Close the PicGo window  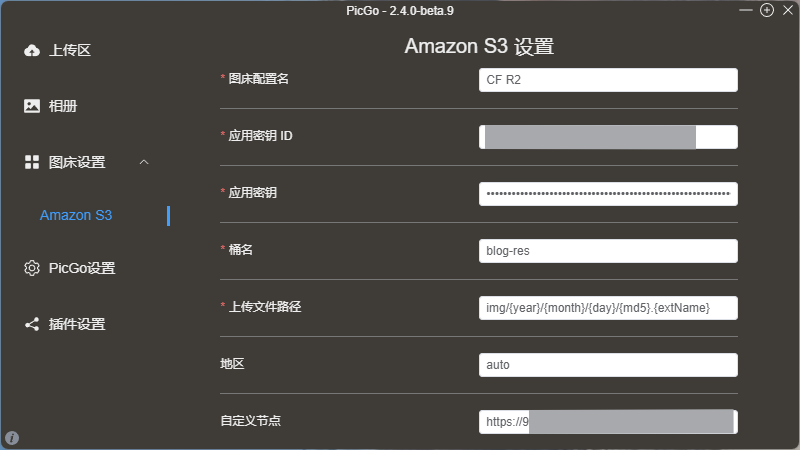pos(788,10)
